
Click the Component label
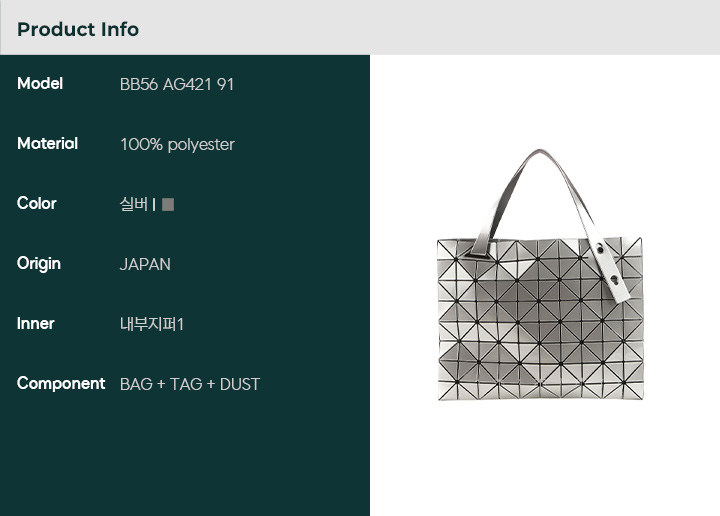[61, 384]
